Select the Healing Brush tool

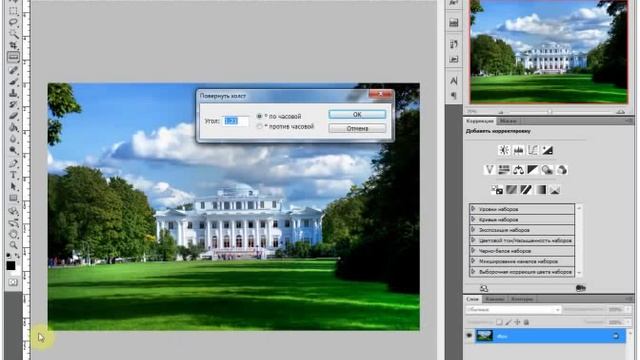point(13,70)
